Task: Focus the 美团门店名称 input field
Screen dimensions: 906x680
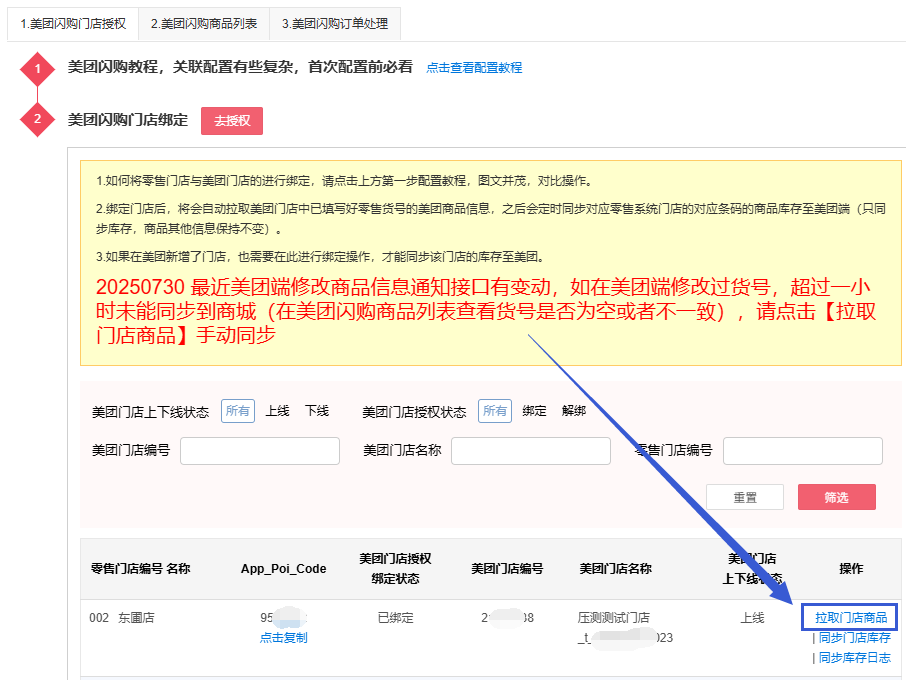Action: tap(531, 451)
